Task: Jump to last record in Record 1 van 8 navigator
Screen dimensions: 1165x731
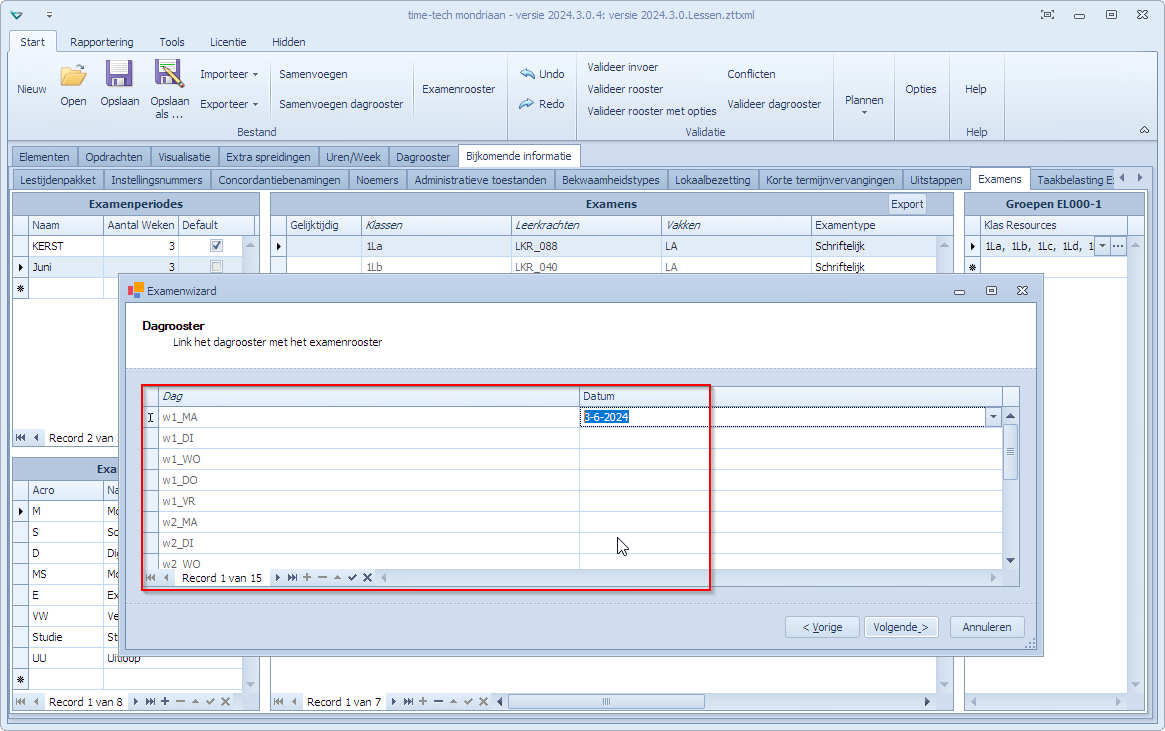Action: (150, 701)
